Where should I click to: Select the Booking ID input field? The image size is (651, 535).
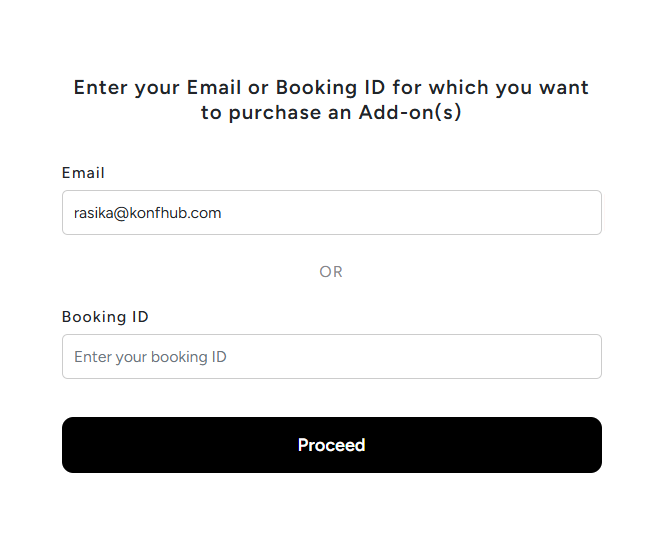(332, 357)
